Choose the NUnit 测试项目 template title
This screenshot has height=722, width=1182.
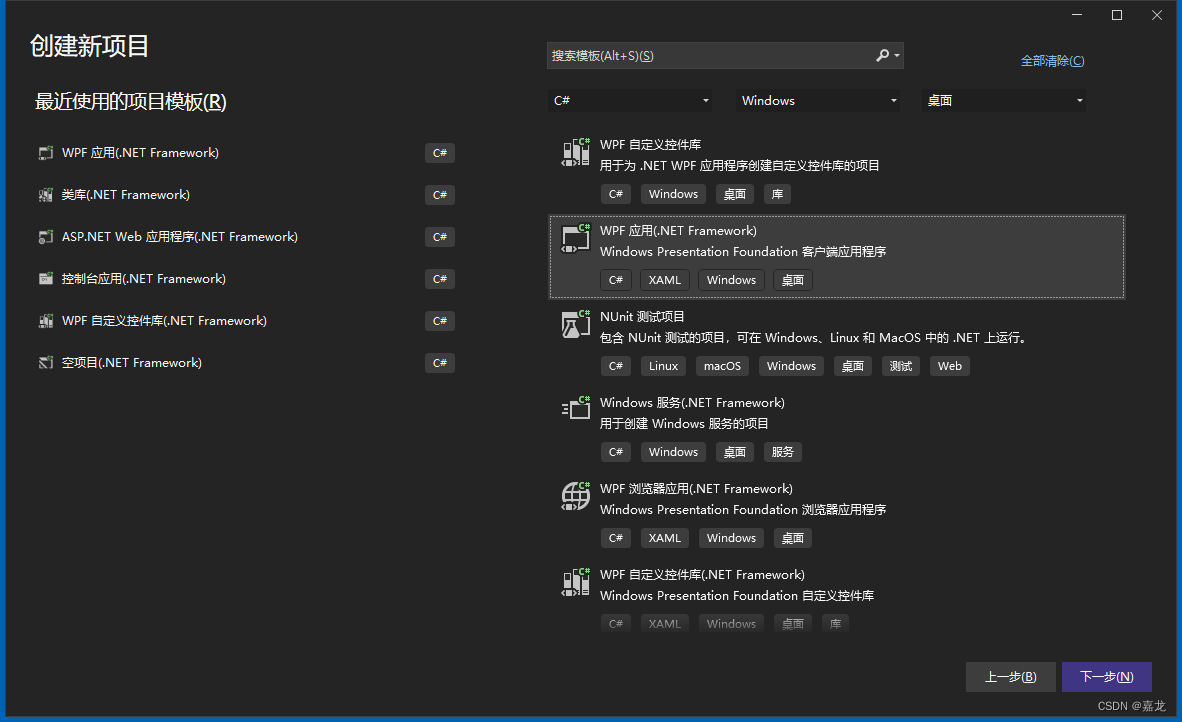click(642, 317)
